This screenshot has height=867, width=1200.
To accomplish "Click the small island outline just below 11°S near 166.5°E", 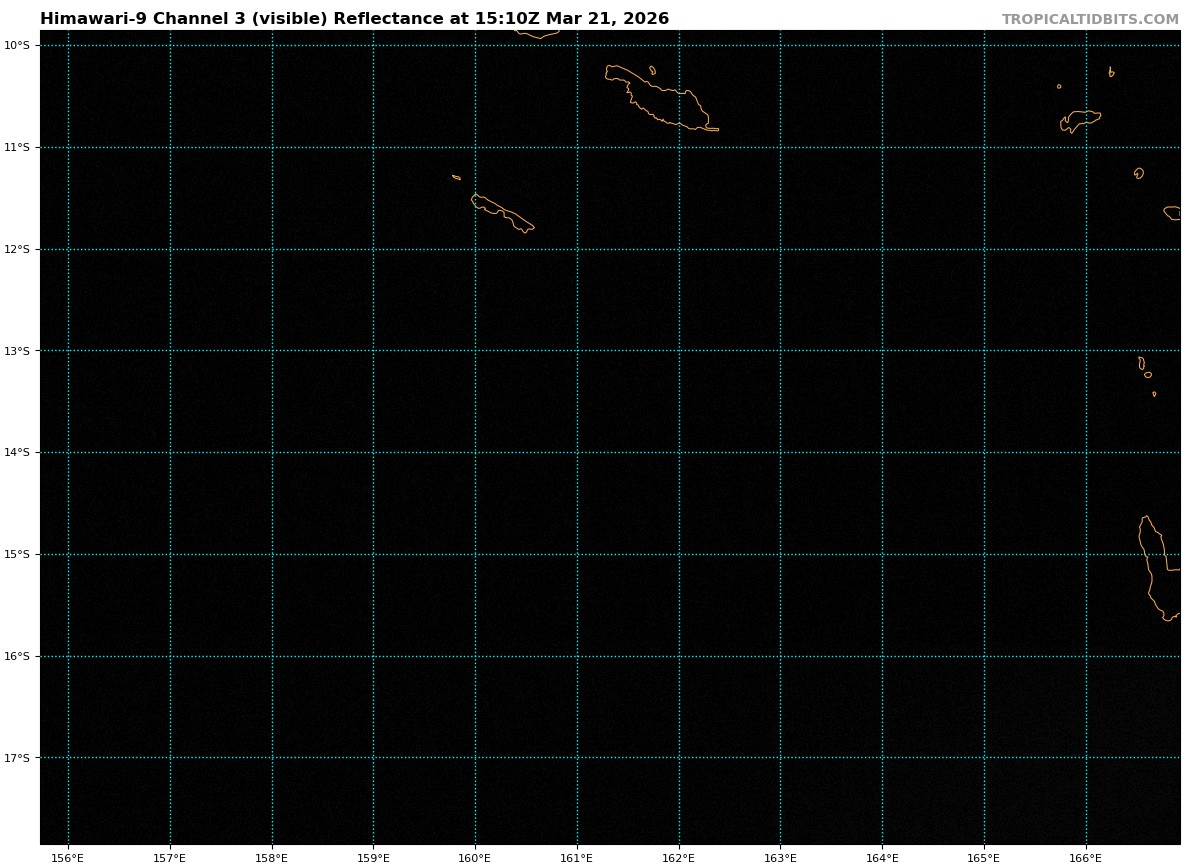I will 1139,173.
